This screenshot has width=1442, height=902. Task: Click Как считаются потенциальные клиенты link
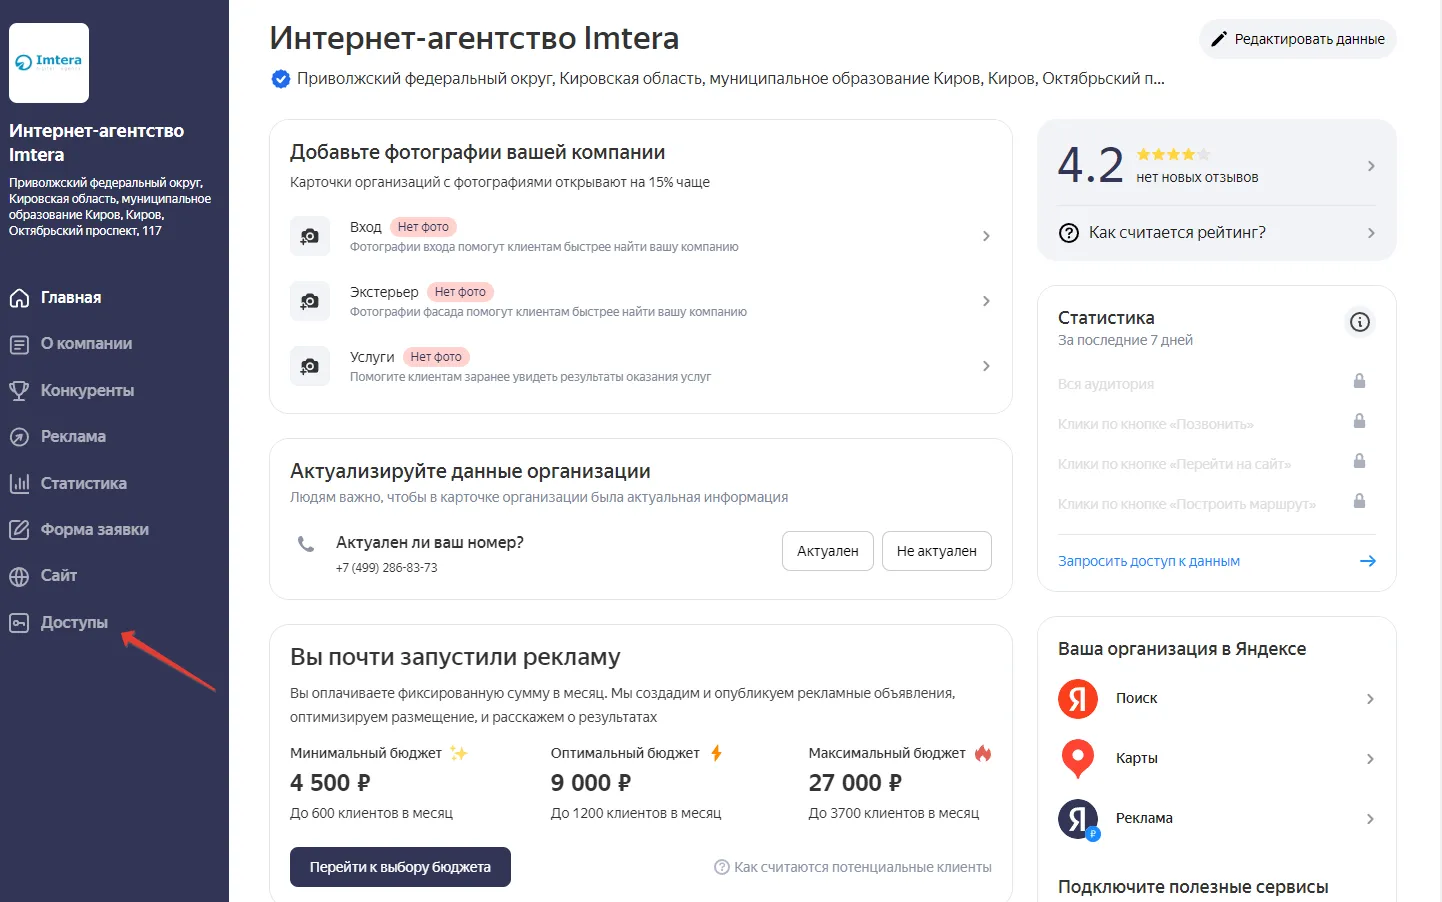(853, 867)
